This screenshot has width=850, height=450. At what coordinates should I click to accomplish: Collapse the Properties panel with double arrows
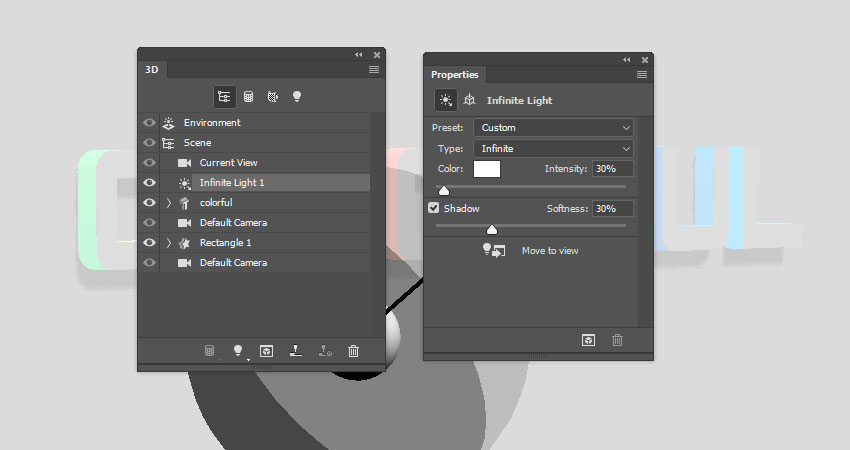coord(627,60)
